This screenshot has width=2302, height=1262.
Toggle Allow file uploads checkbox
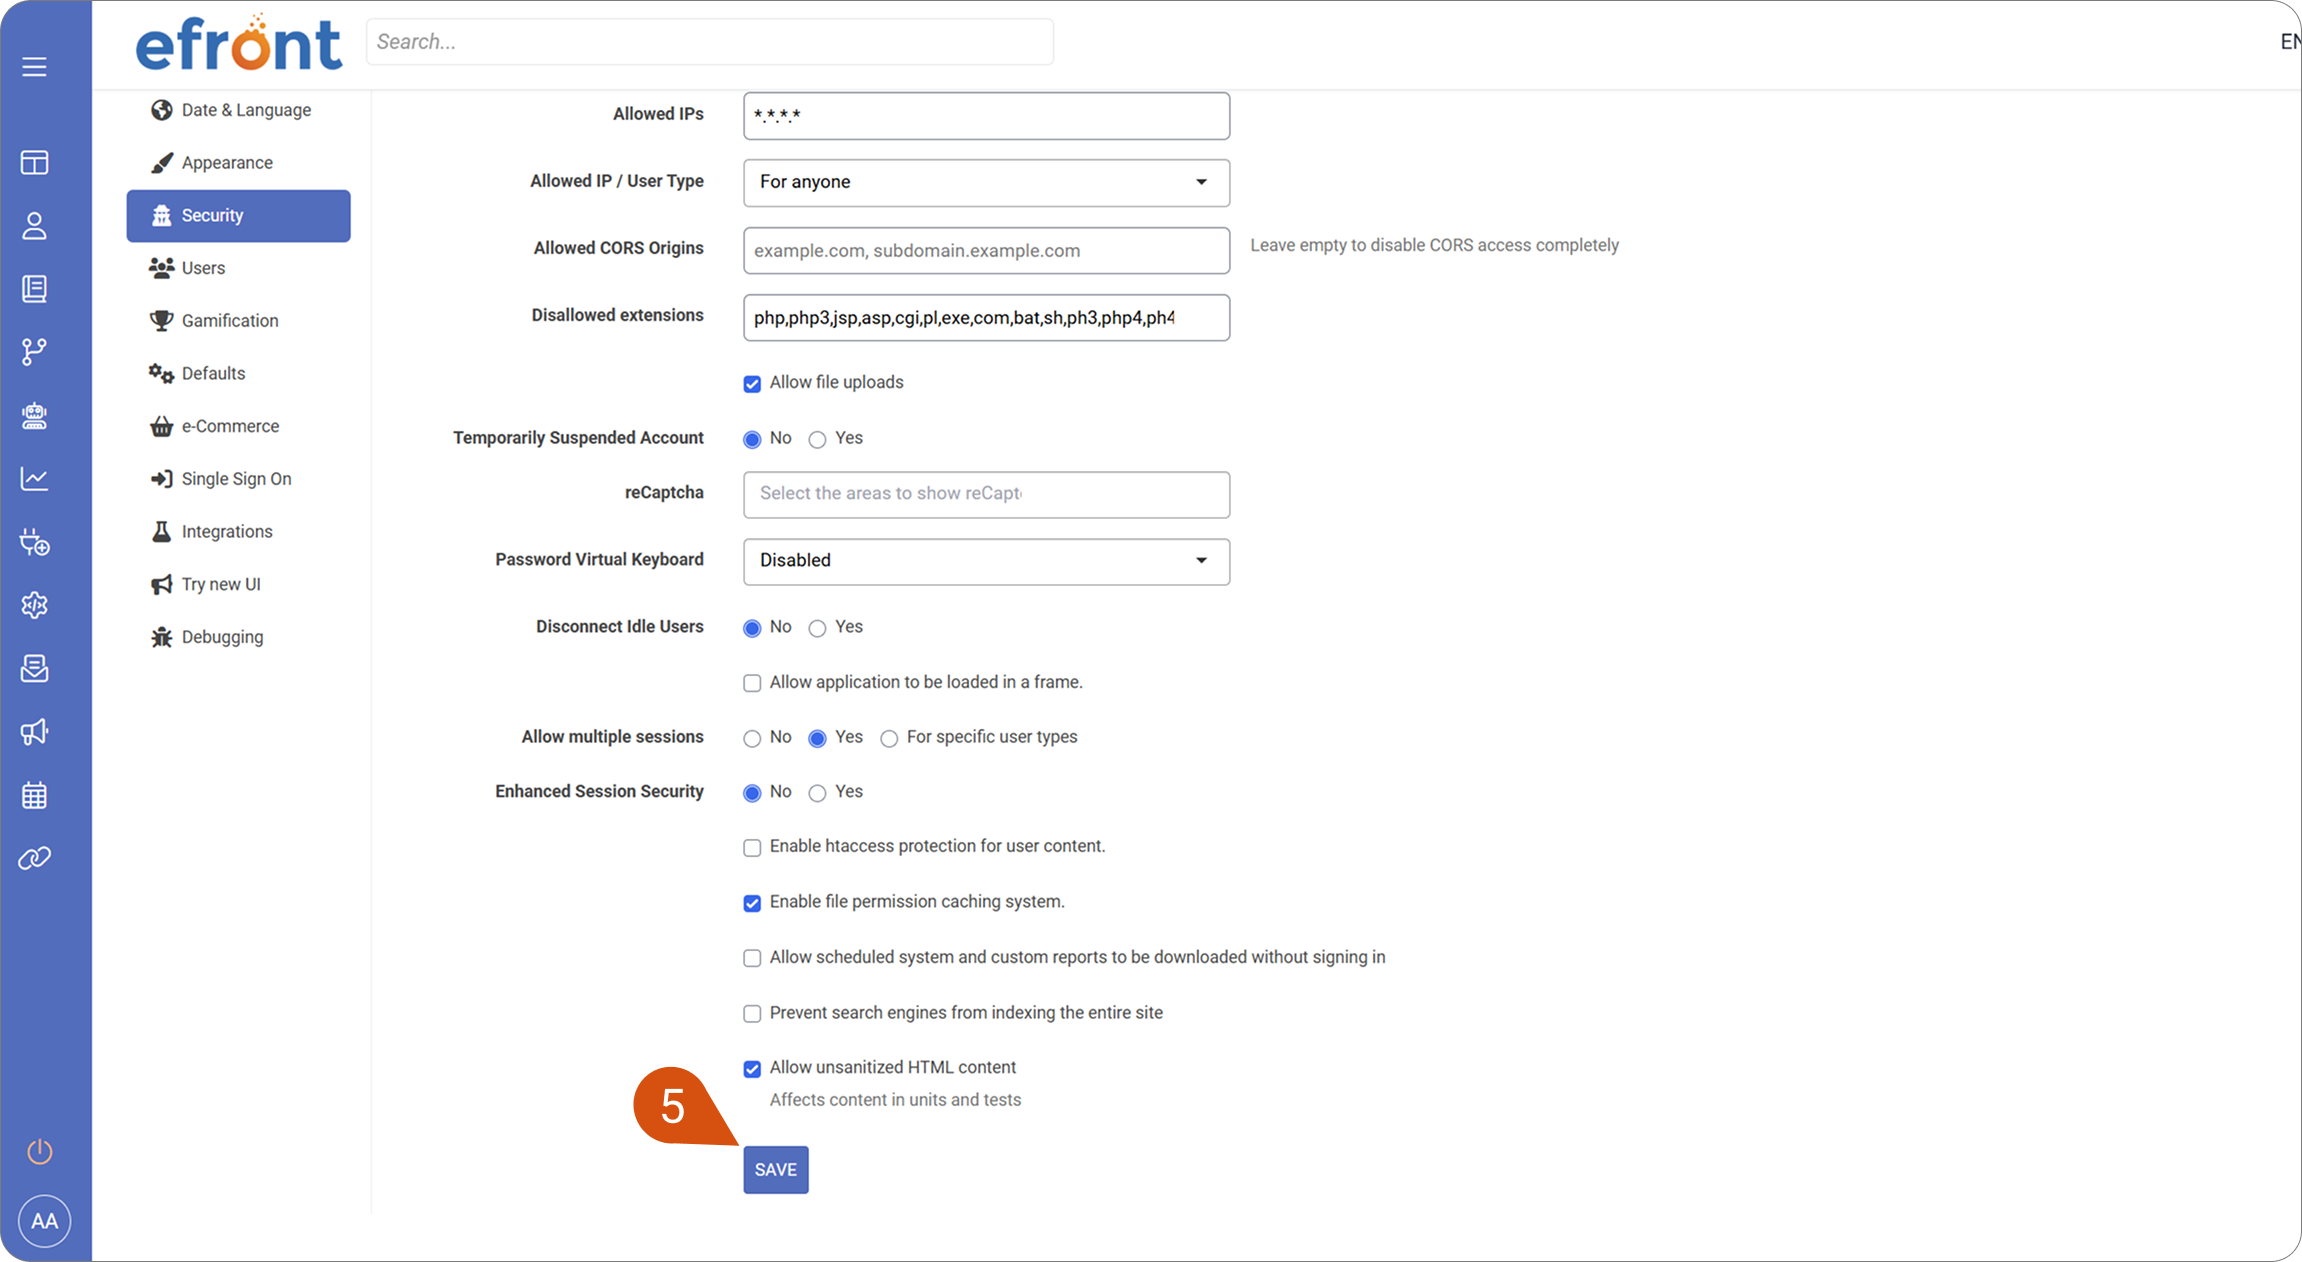point(752,384)
